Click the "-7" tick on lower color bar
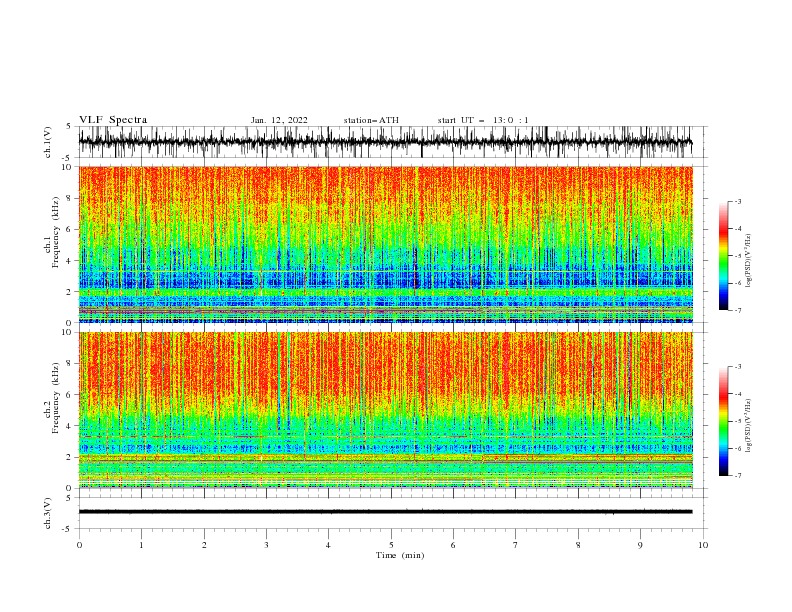The width and height of the screenshot is (792, 612). click(x=738, y=476)
